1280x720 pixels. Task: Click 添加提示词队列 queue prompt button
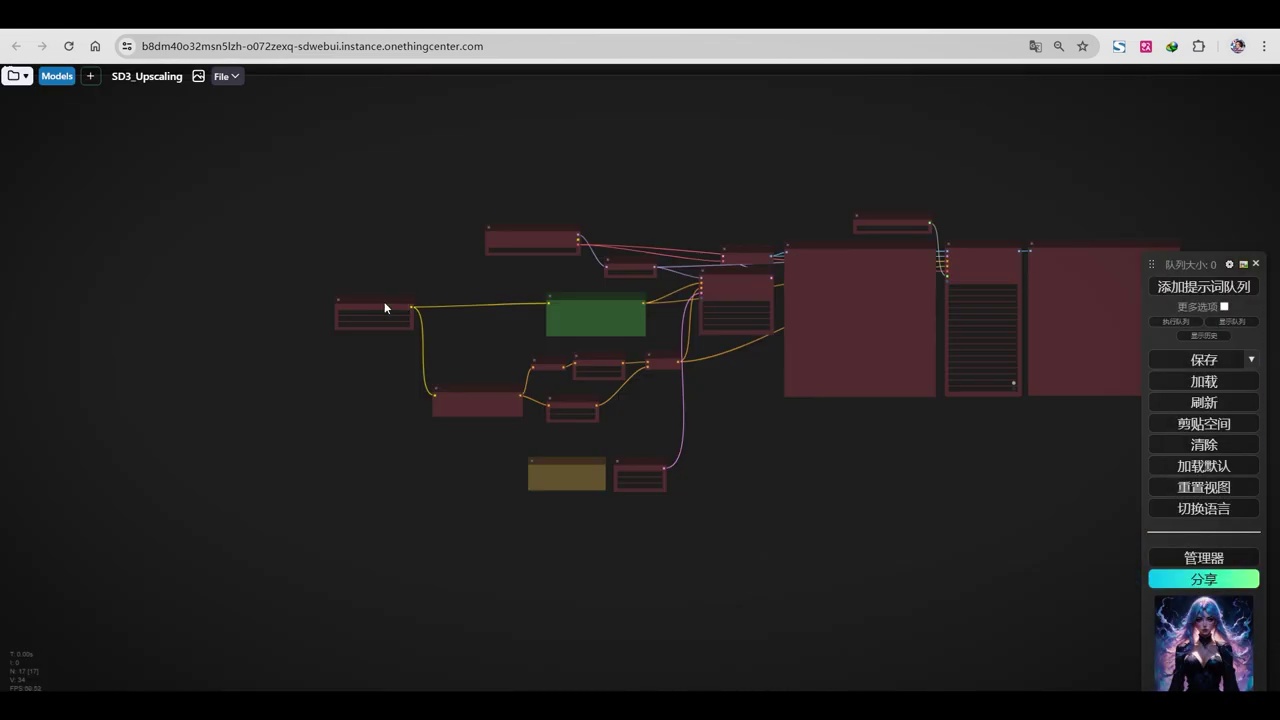click(x=1204, y=287)
